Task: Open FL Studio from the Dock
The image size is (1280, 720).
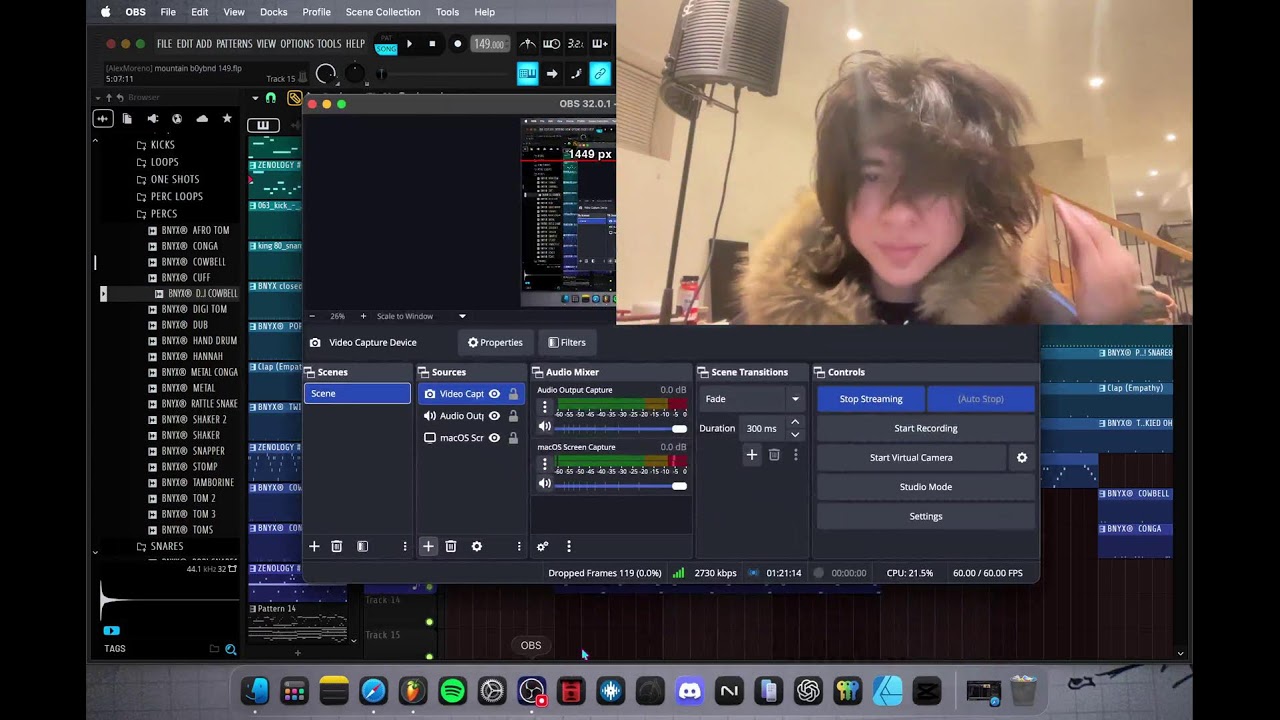Action: [x=413, y=691]
